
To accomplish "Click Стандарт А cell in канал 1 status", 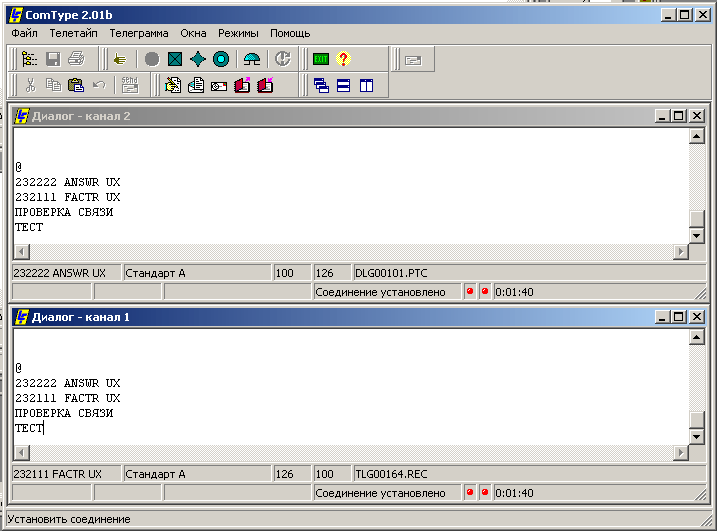I will (x=198, y=474).
